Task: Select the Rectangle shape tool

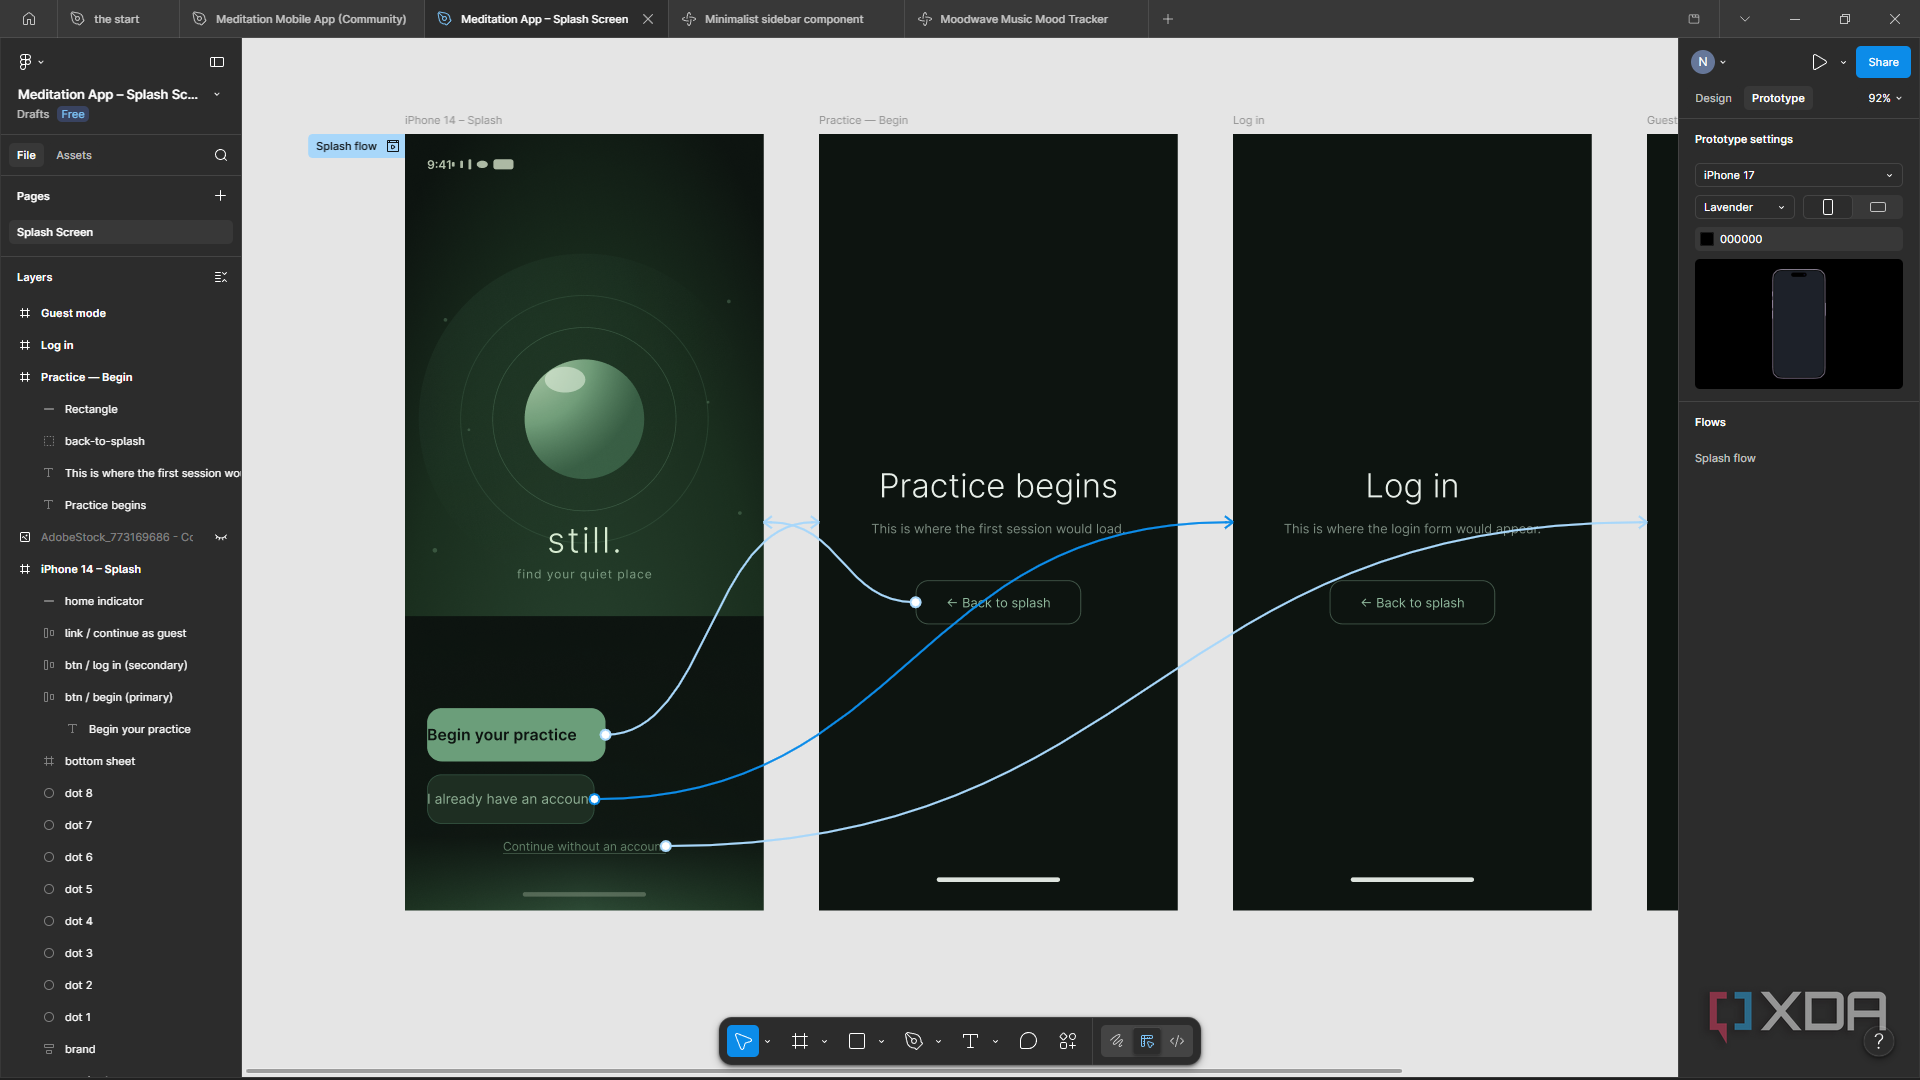Action: click(x=857, y=1041)
